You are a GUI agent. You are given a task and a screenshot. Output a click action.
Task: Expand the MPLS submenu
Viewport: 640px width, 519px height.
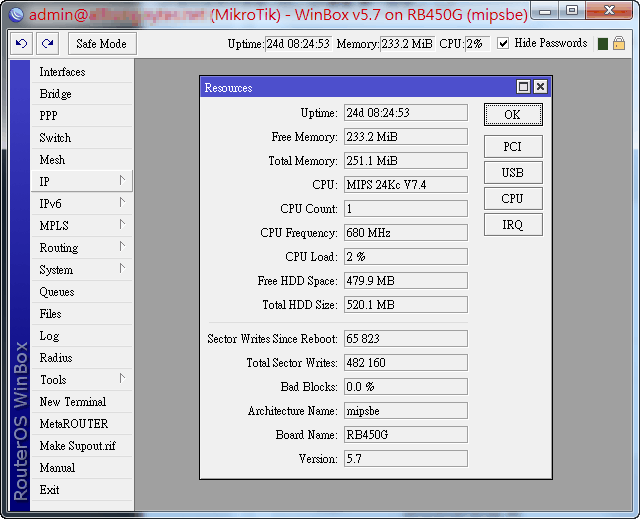82,225
